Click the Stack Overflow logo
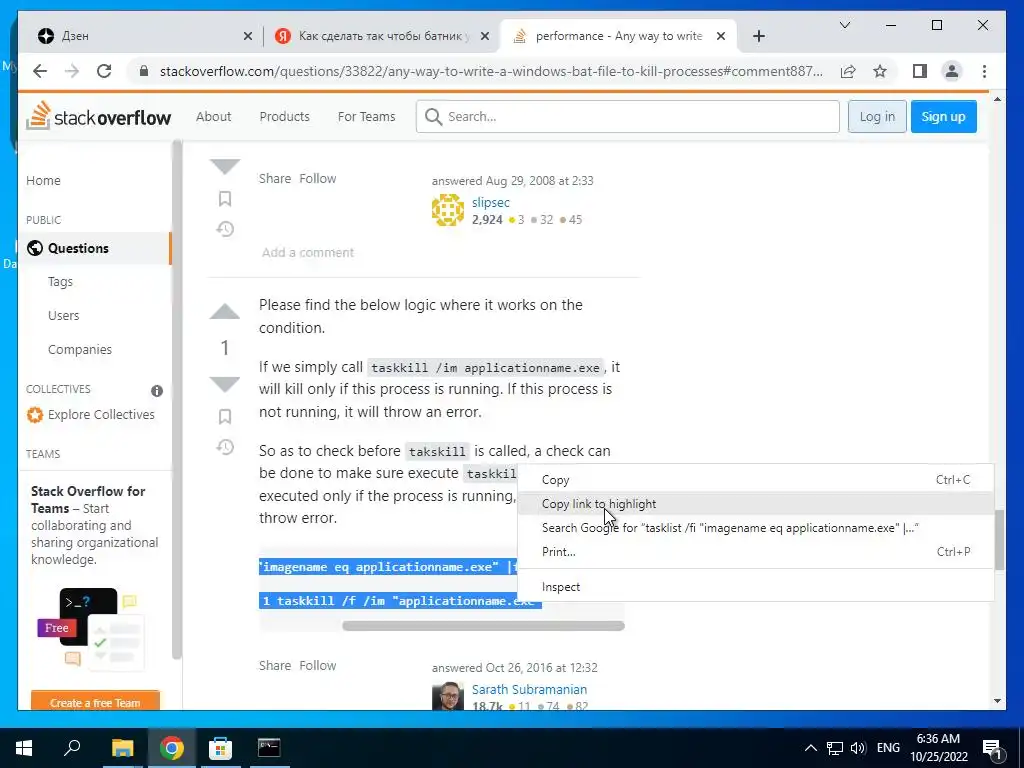1024x768 pixels. pyautogui.click(x=99, y=116)
